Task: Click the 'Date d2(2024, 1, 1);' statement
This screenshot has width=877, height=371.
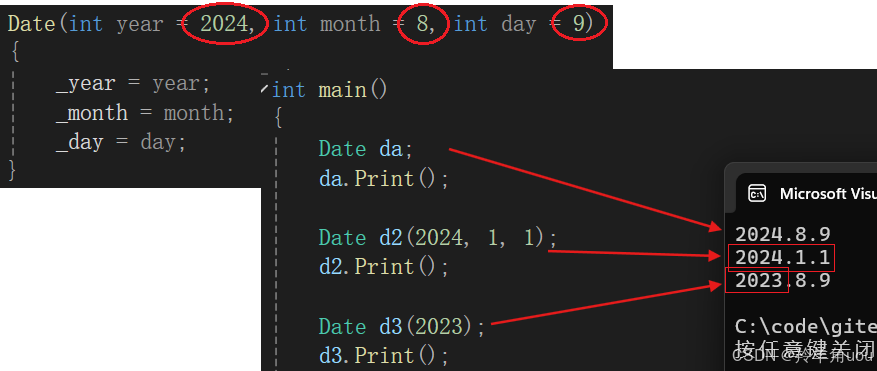Action: pyautogui.click(x=438, y=238)
